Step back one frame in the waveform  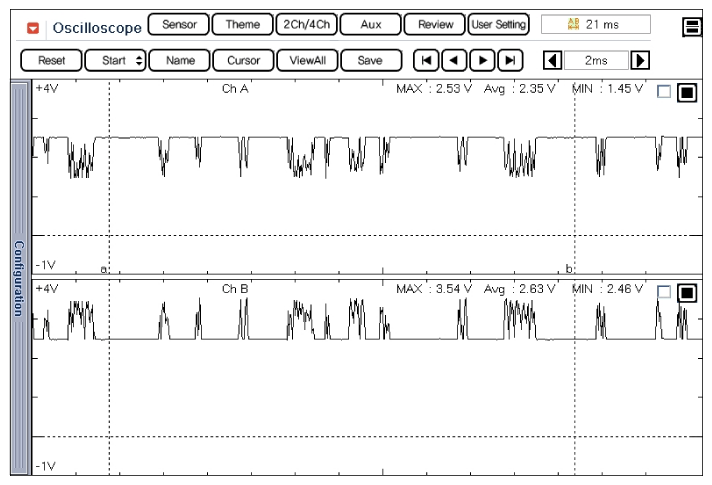(455, 60)
